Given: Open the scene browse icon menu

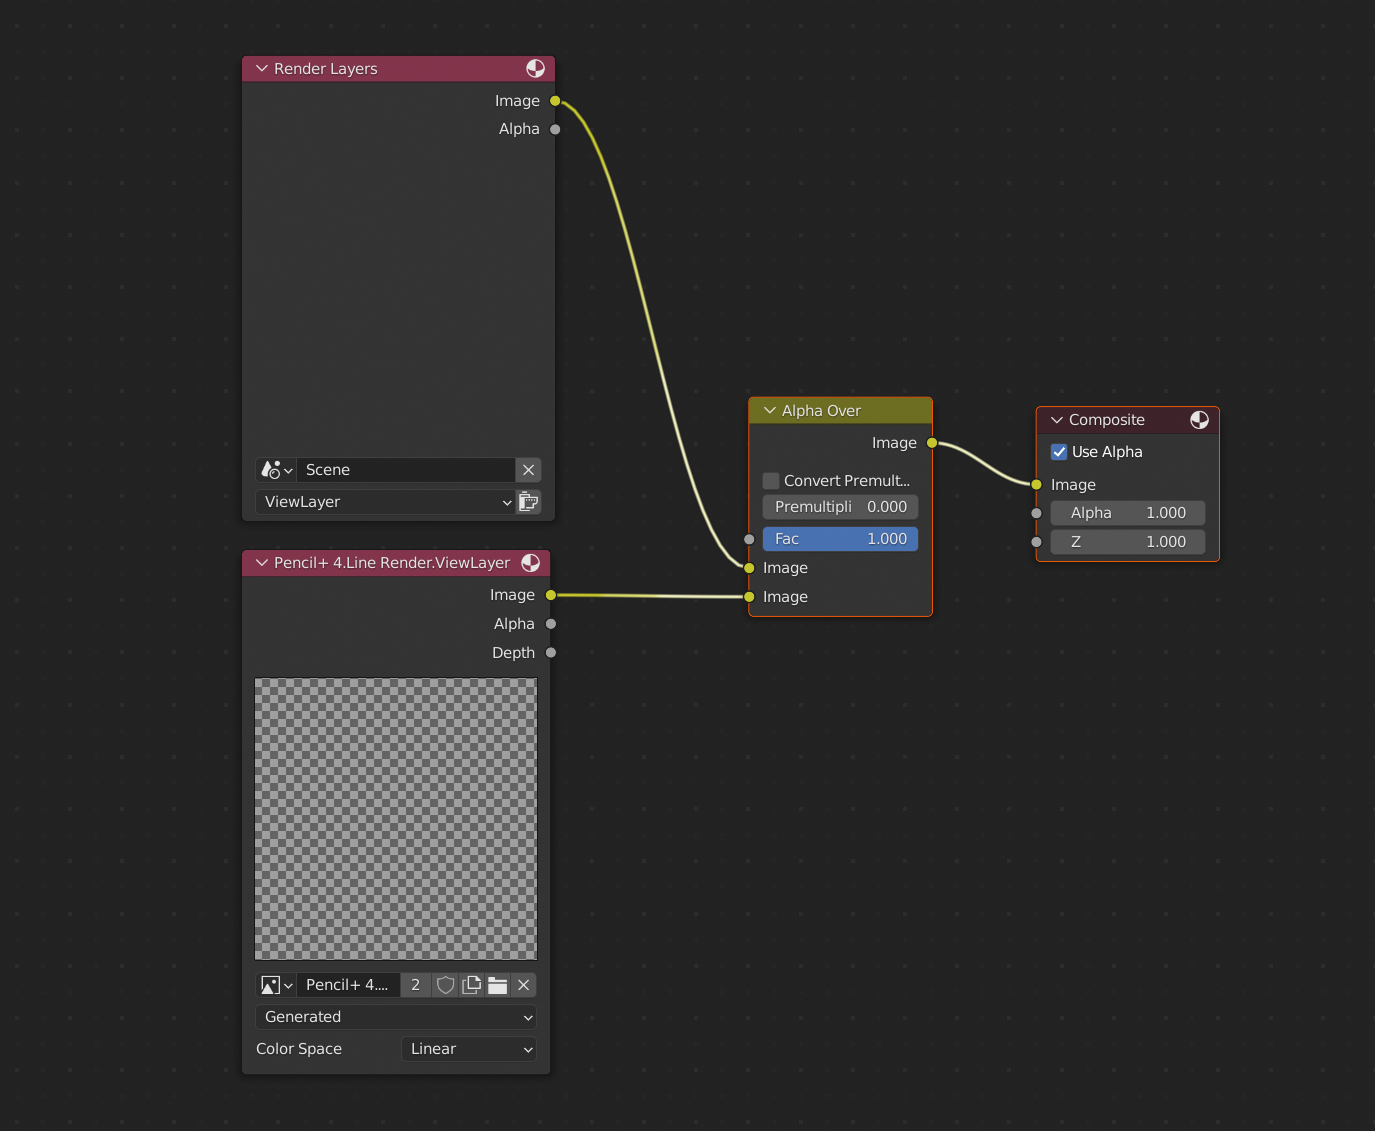Looking at the screenshot, I should point(276,470).
